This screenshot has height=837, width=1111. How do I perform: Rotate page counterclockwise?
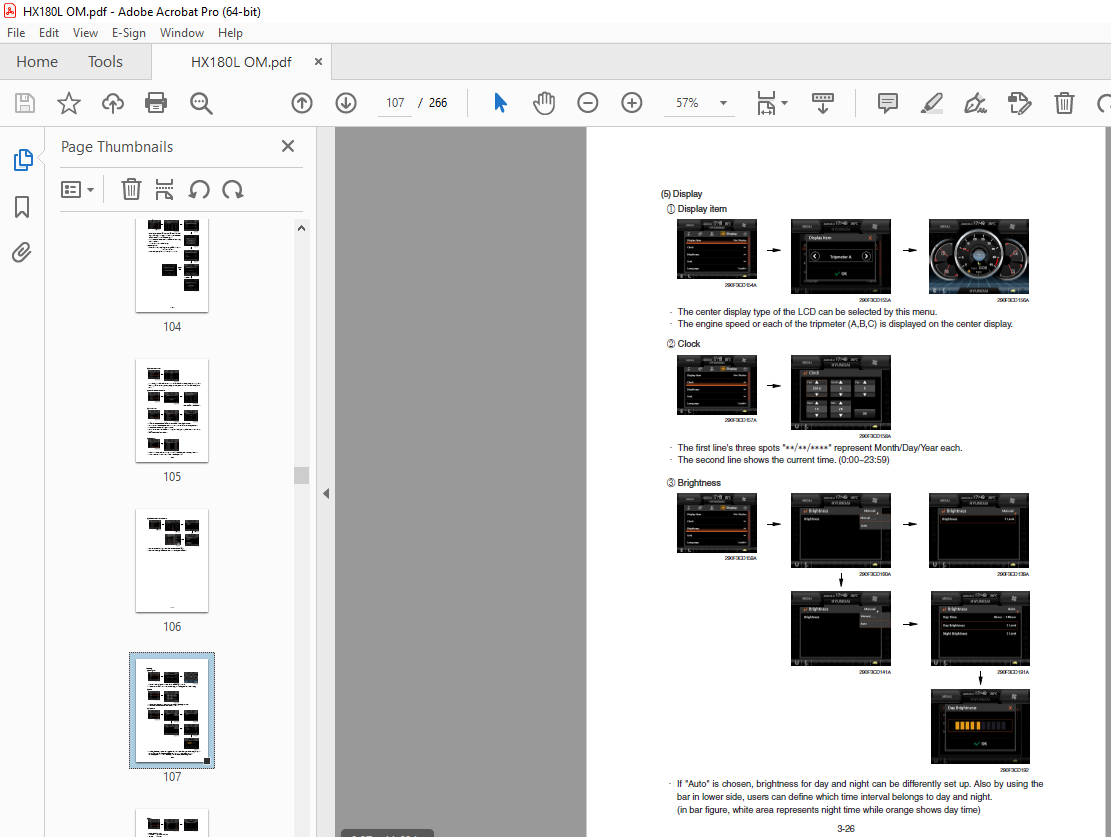point(199,189)
